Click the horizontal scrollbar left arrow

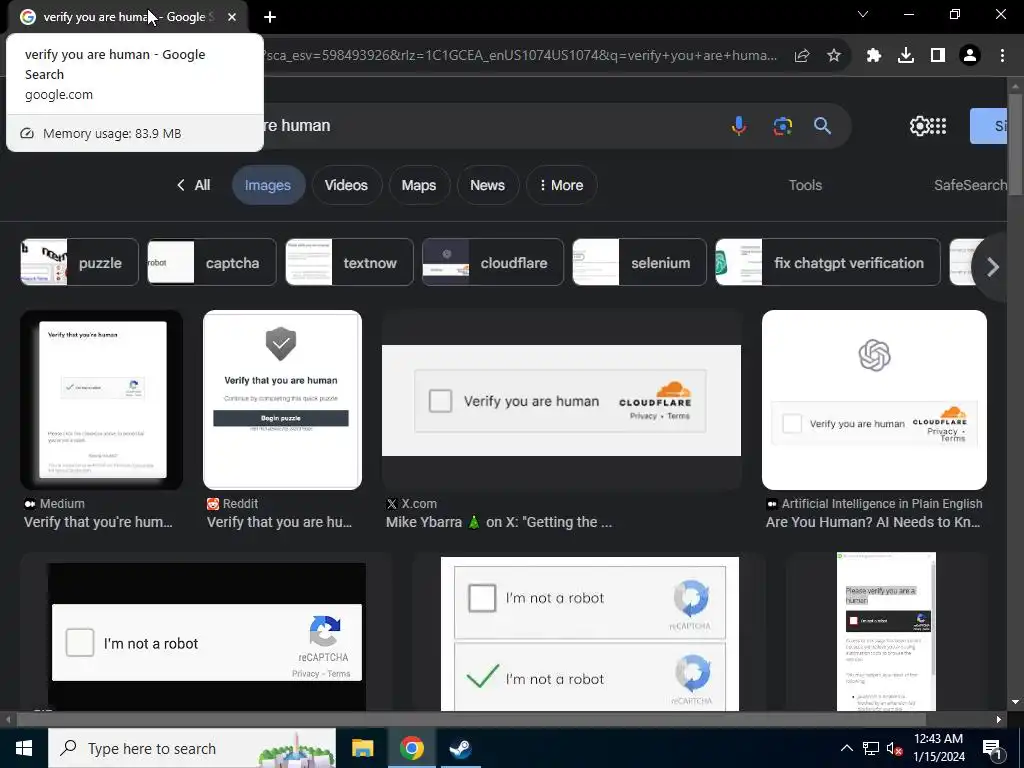pyautogui.click(x=7, y=720)
